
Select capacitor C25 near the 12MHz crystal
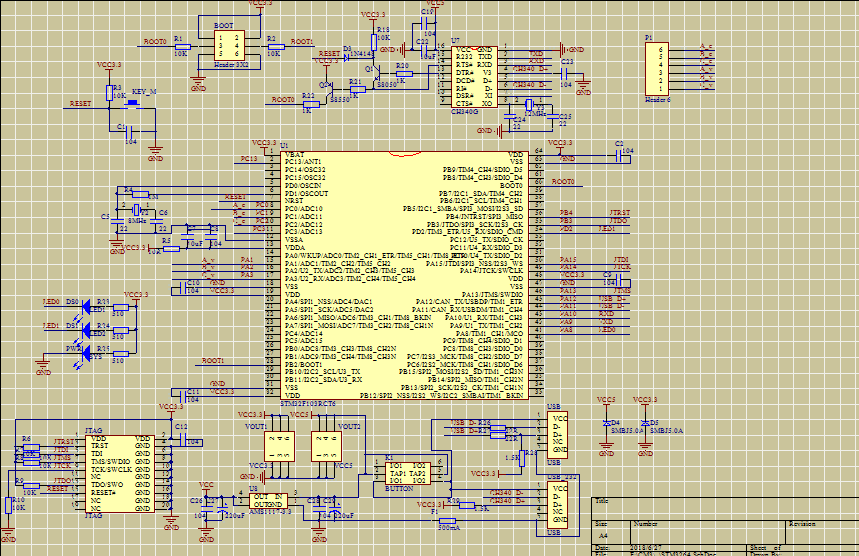pos(553,116)
